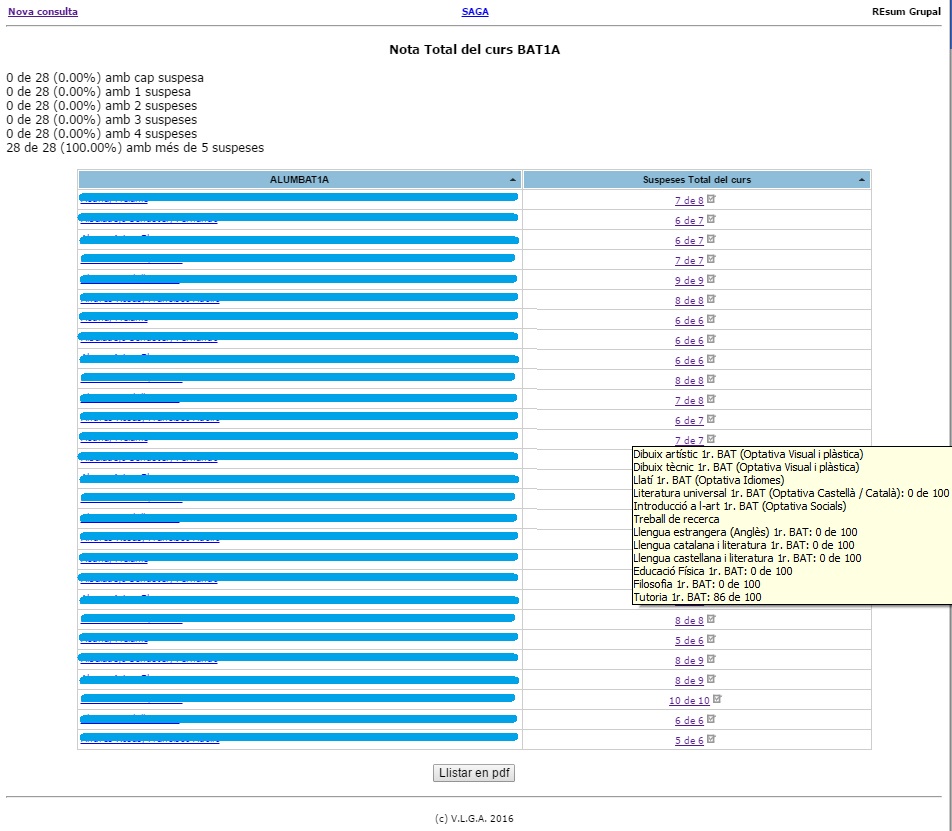
Task: Click the "Llistar en pdf" button
Action: (474, 773)
